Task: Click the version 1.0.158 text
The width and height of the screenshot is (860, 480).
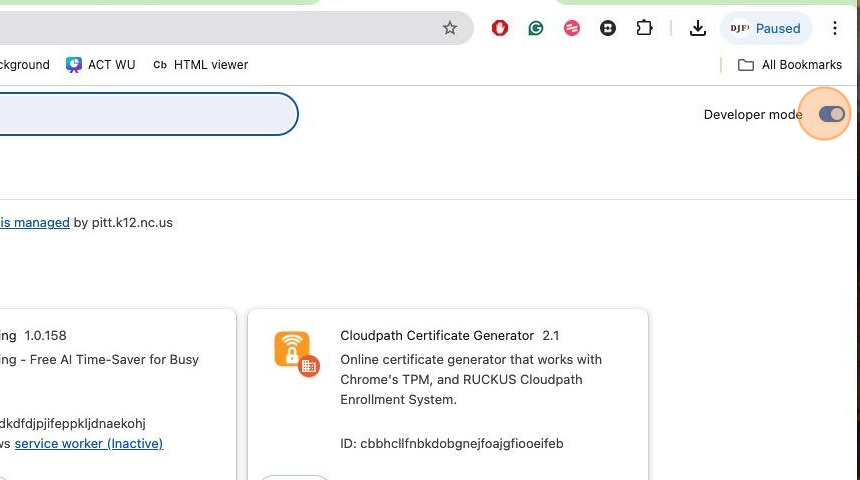Action: point(45,336)
